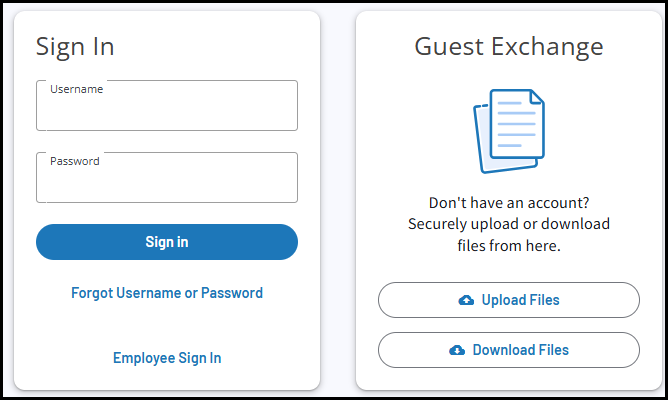Follow the Employee Sign In link

point(167,358)
